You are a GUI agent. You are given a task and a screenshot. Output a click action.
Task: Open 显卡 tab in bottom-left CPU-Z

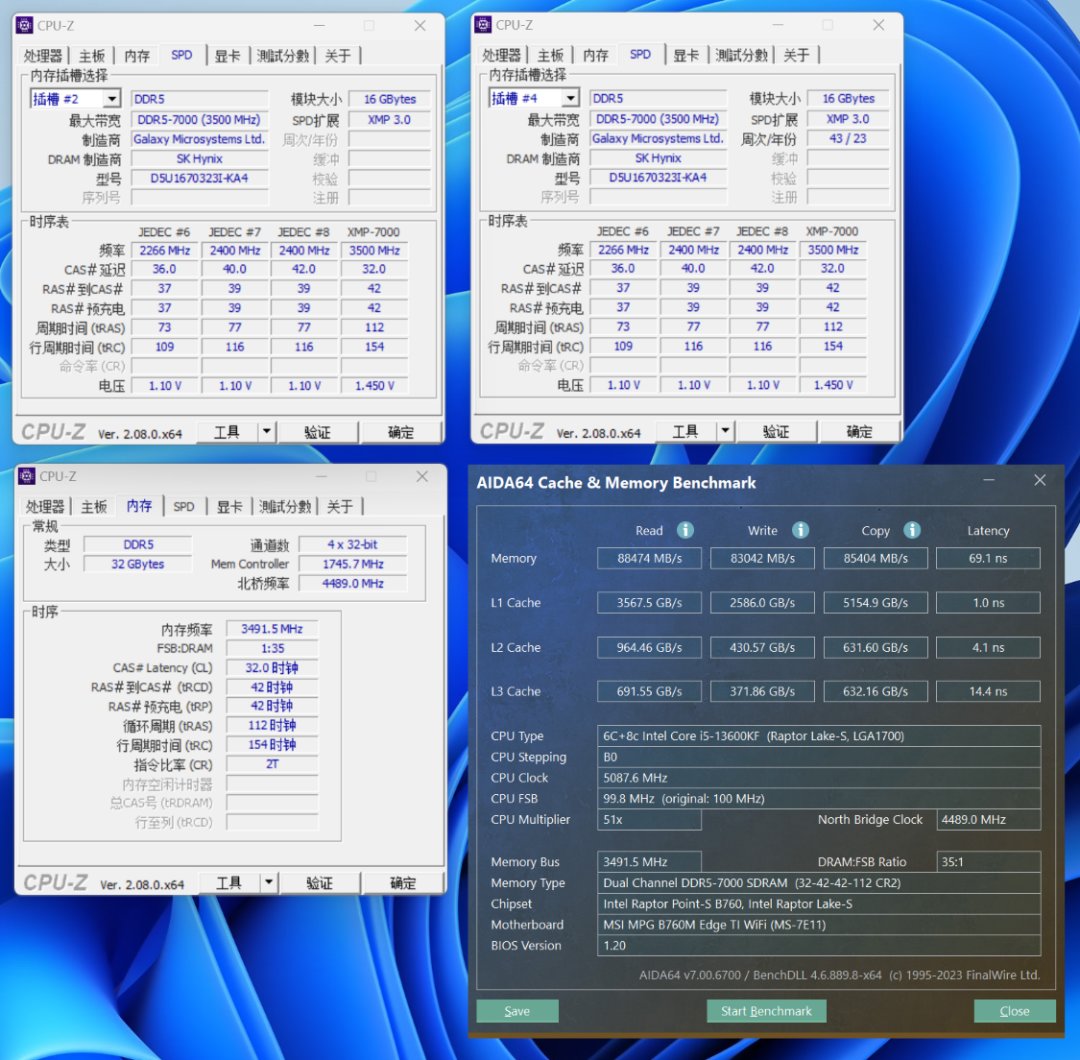229,507
